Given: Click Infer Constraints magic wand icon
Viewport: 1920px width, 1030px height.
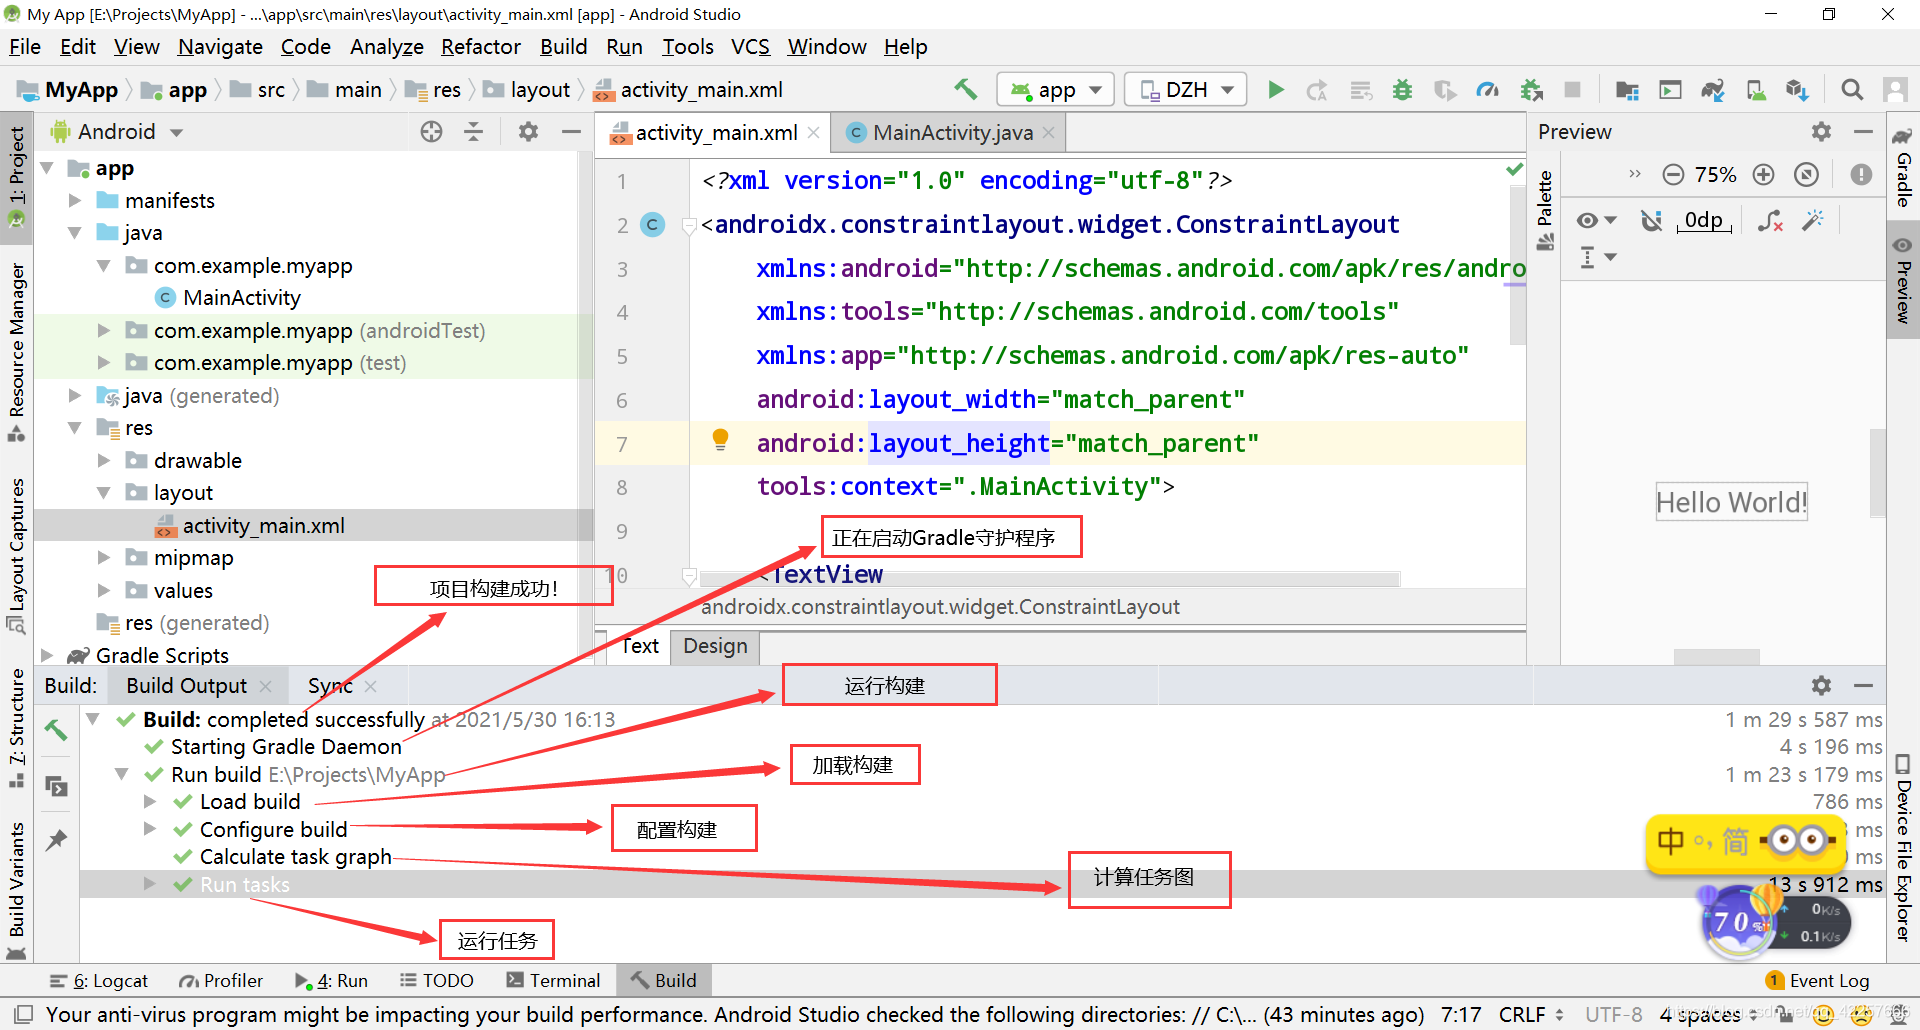Looking at the screenshot, I should point(1813,221).
